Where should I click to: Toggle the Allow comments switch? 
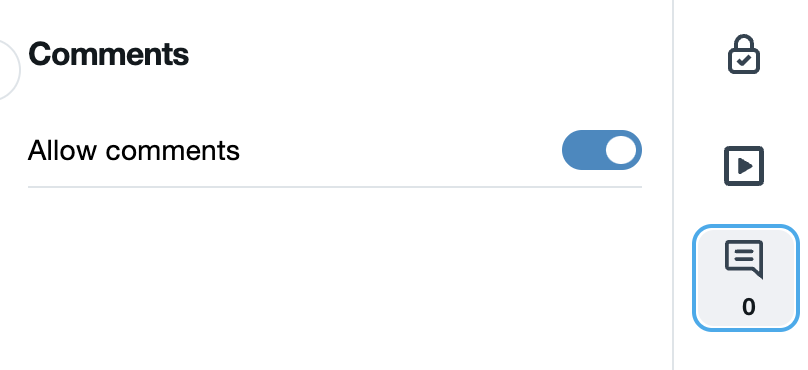pos(601,150)
